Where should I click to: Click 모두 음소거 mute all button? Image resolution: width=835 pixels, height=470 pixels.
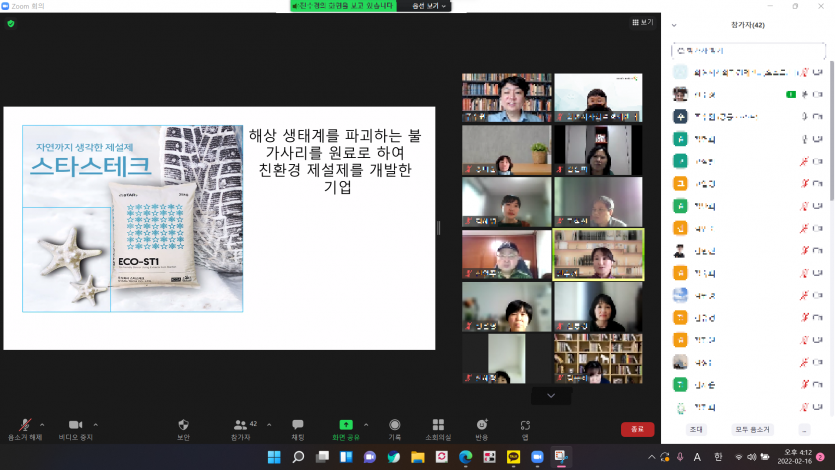[x=752, y=430]
